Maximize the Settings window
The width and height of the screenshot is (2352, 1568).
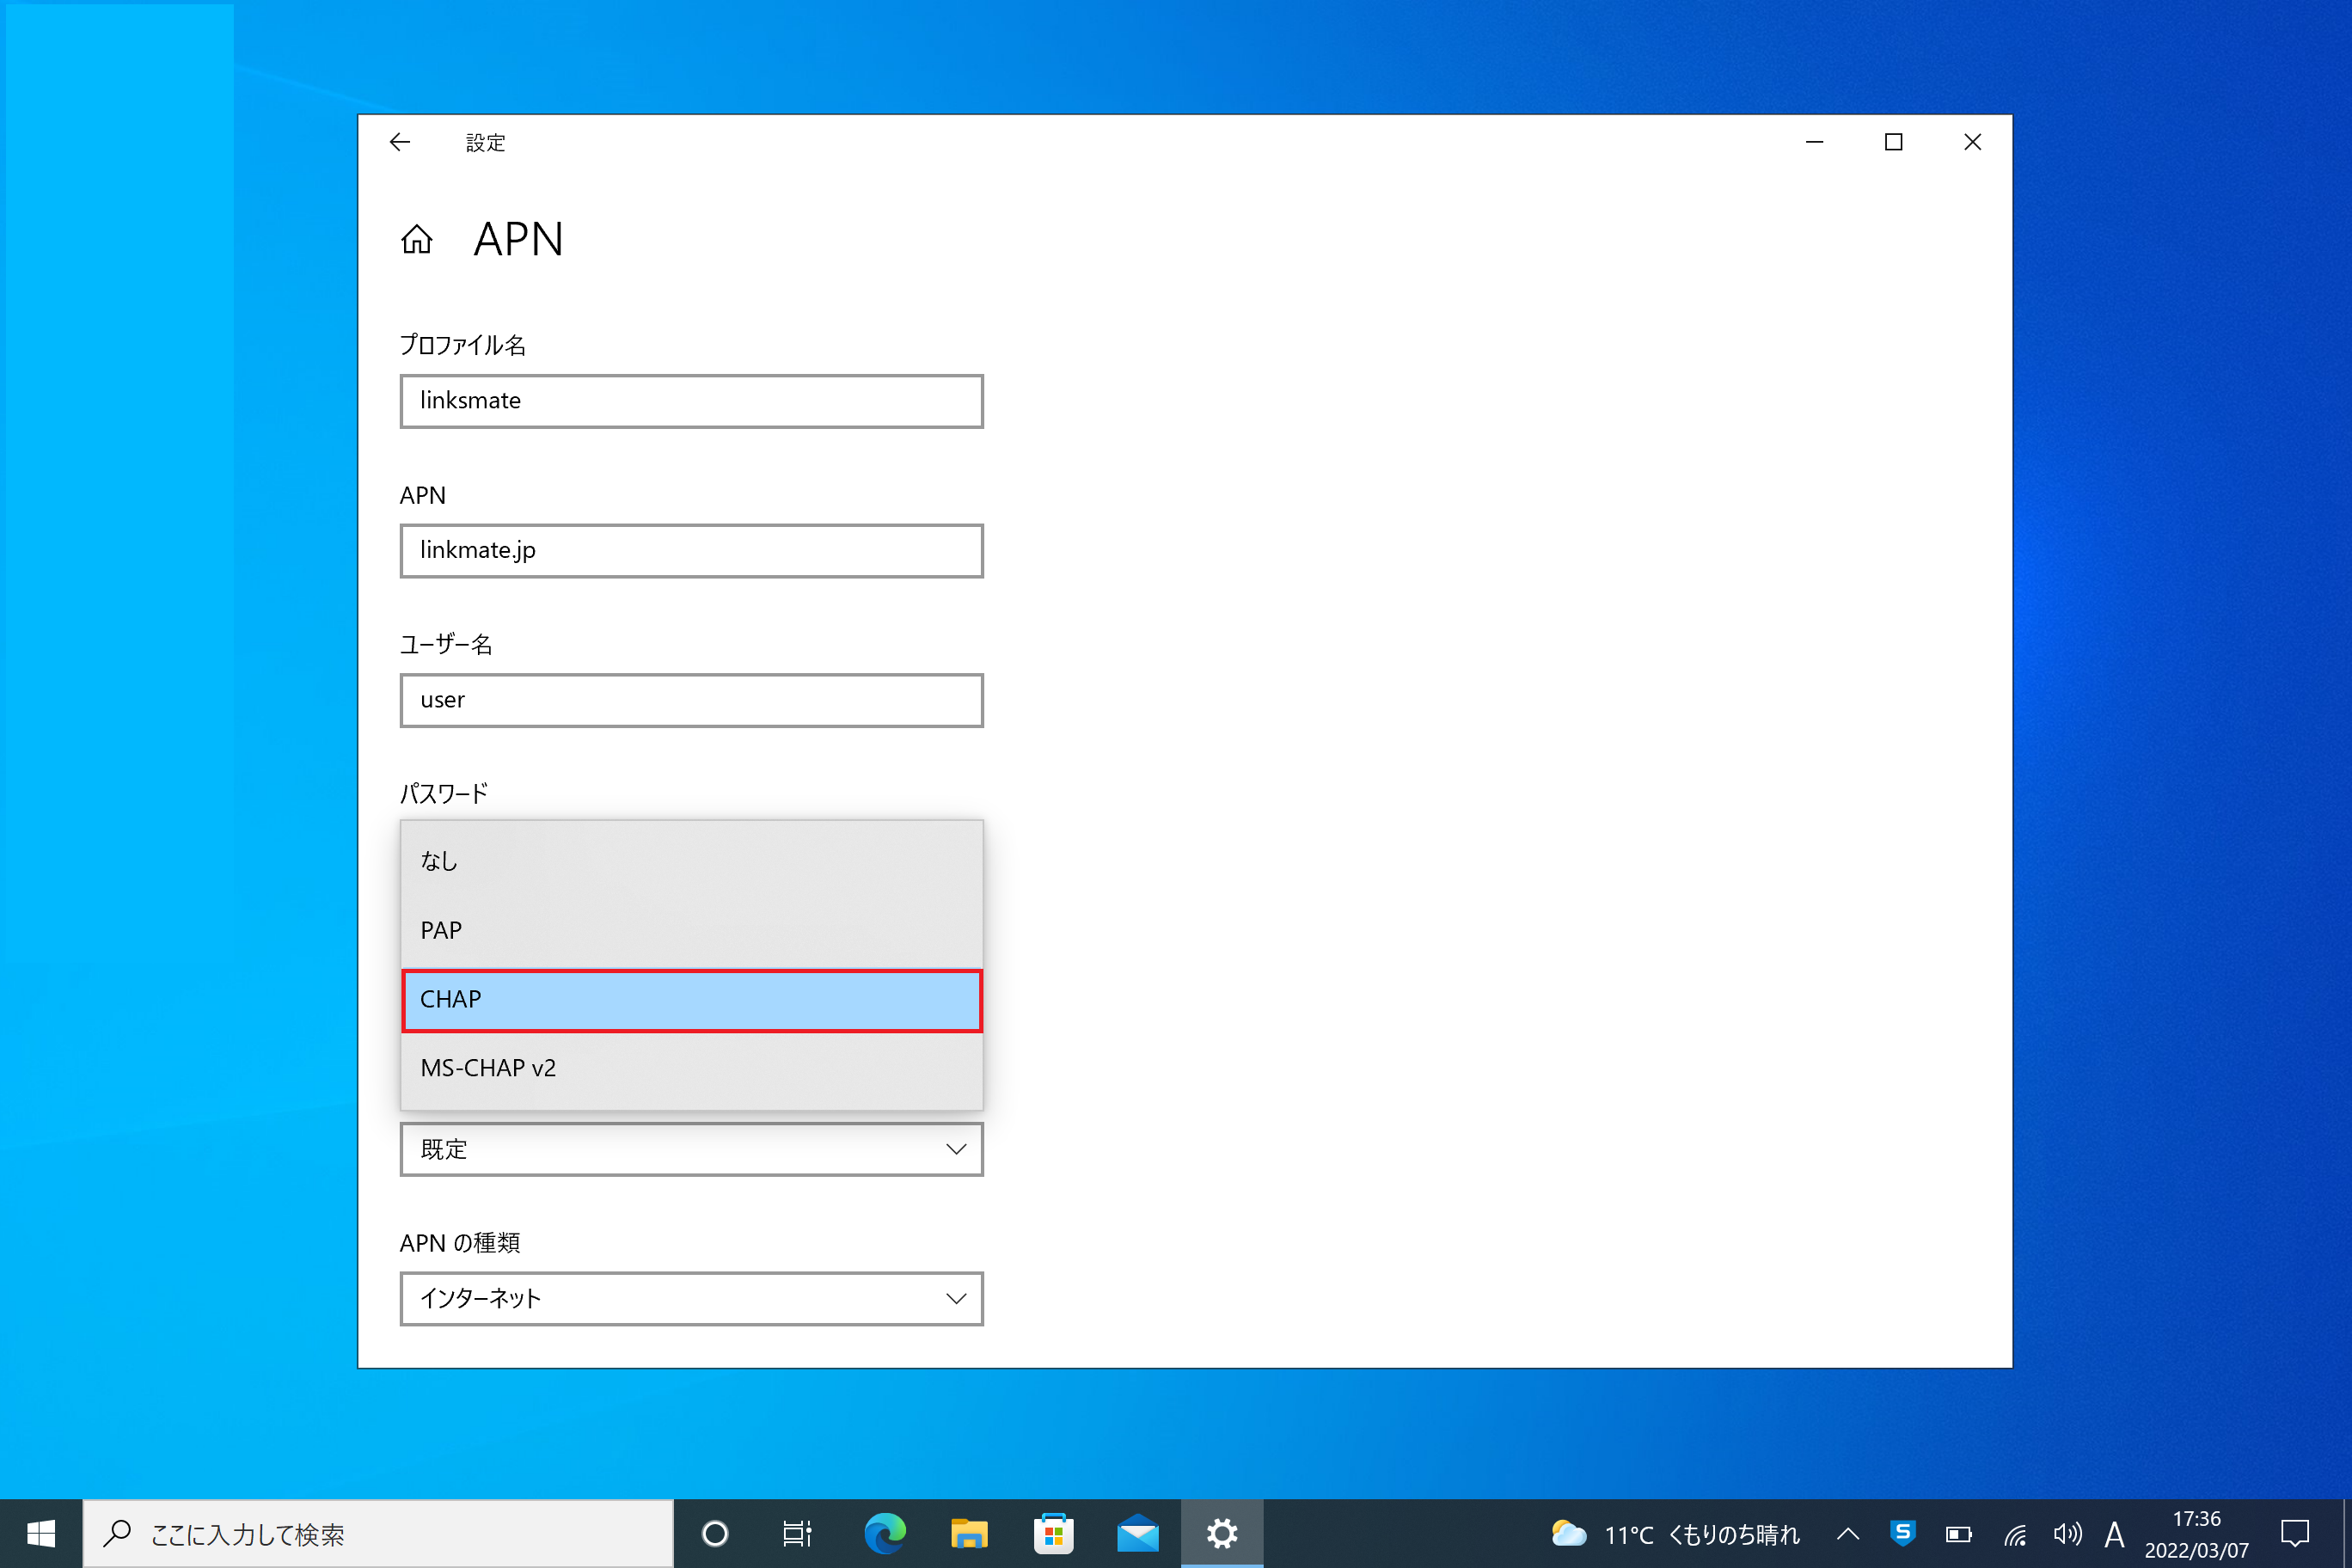1893,142
